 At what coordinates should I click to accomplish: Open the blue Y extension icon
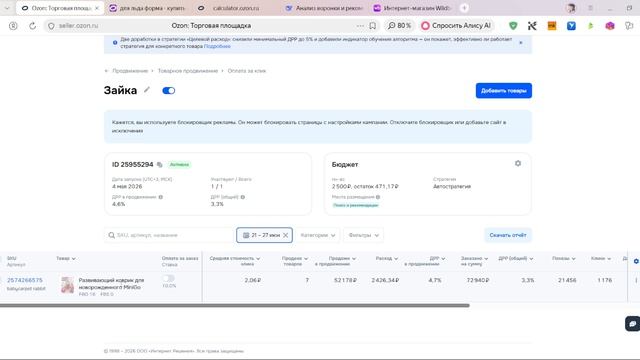[571, 26]
